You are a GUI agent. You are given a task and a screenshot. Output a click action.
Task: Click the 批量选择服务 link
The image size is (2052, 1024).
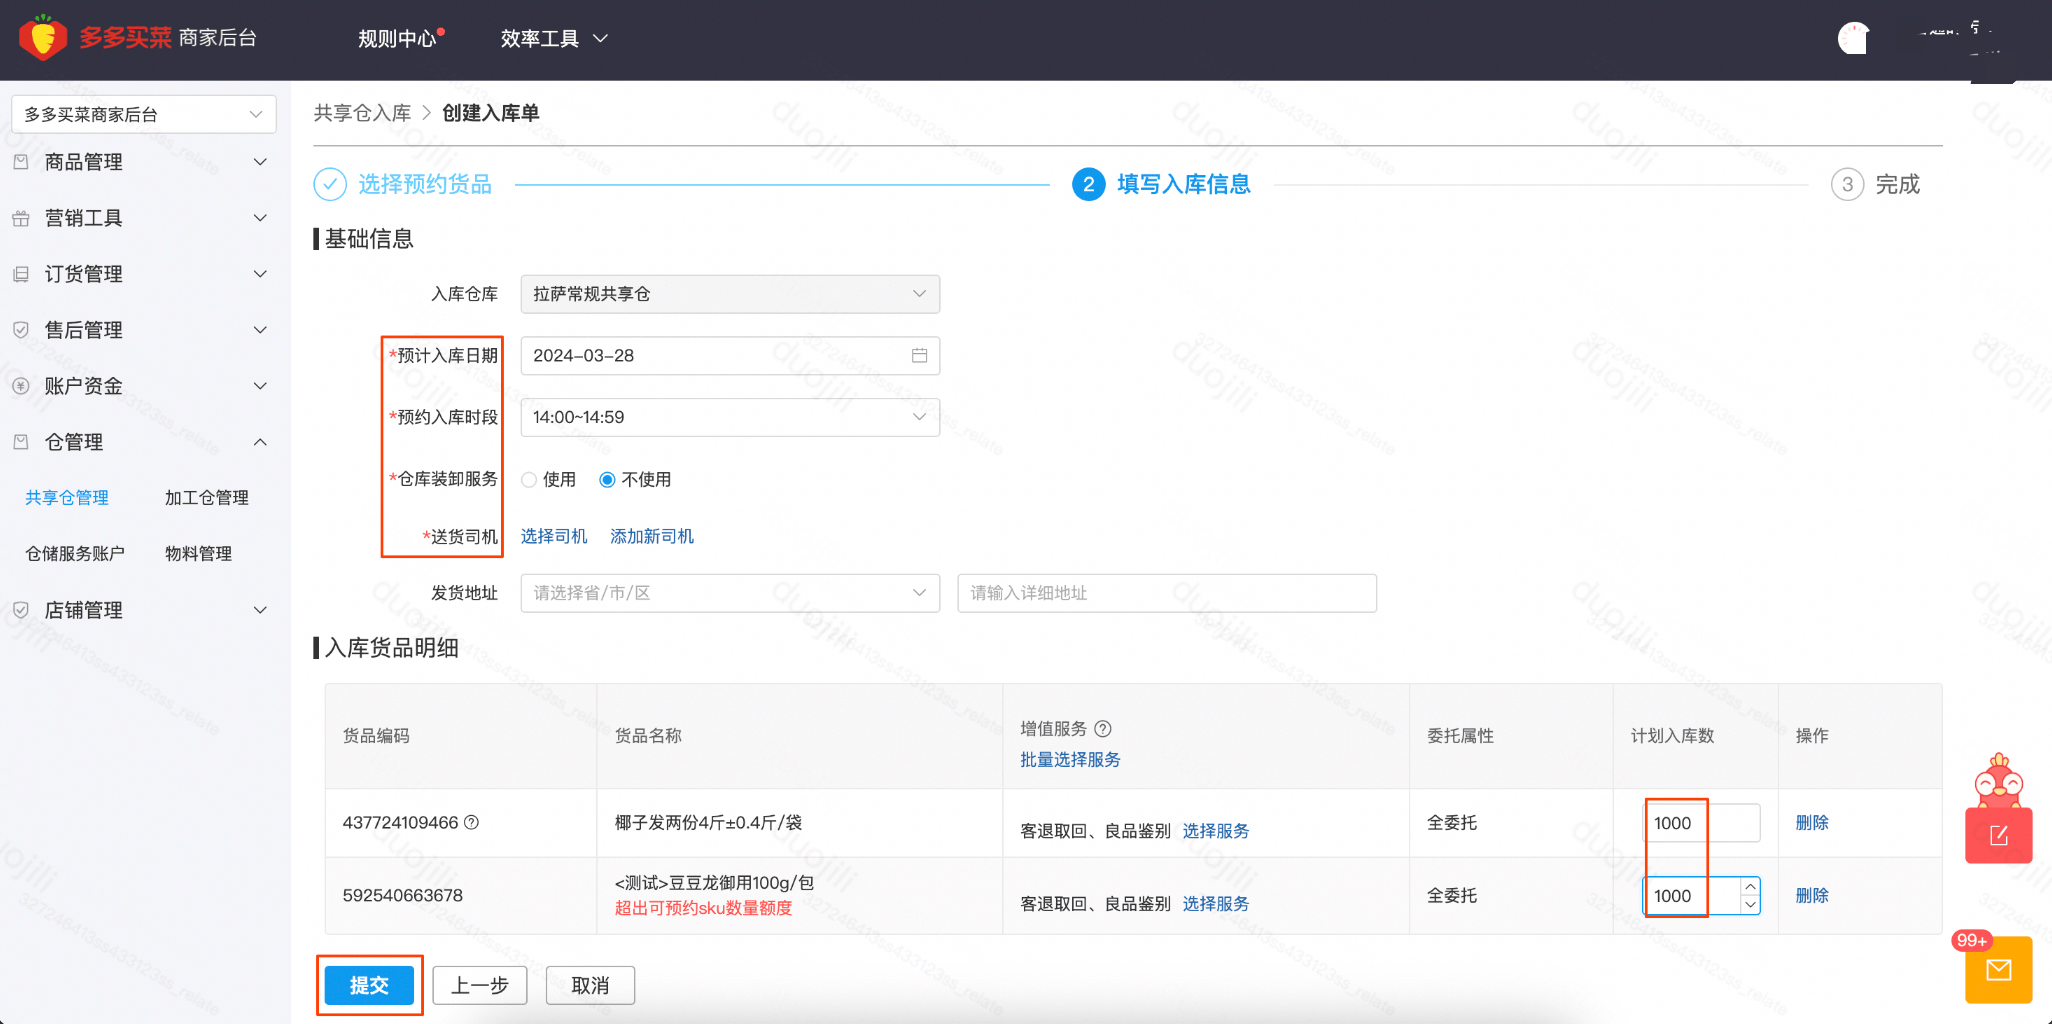pos(1070,760)
